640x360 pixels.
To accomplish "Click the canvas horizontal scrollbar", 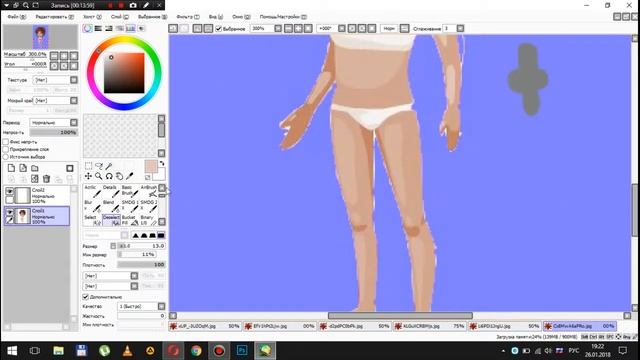I will (400, 316).
